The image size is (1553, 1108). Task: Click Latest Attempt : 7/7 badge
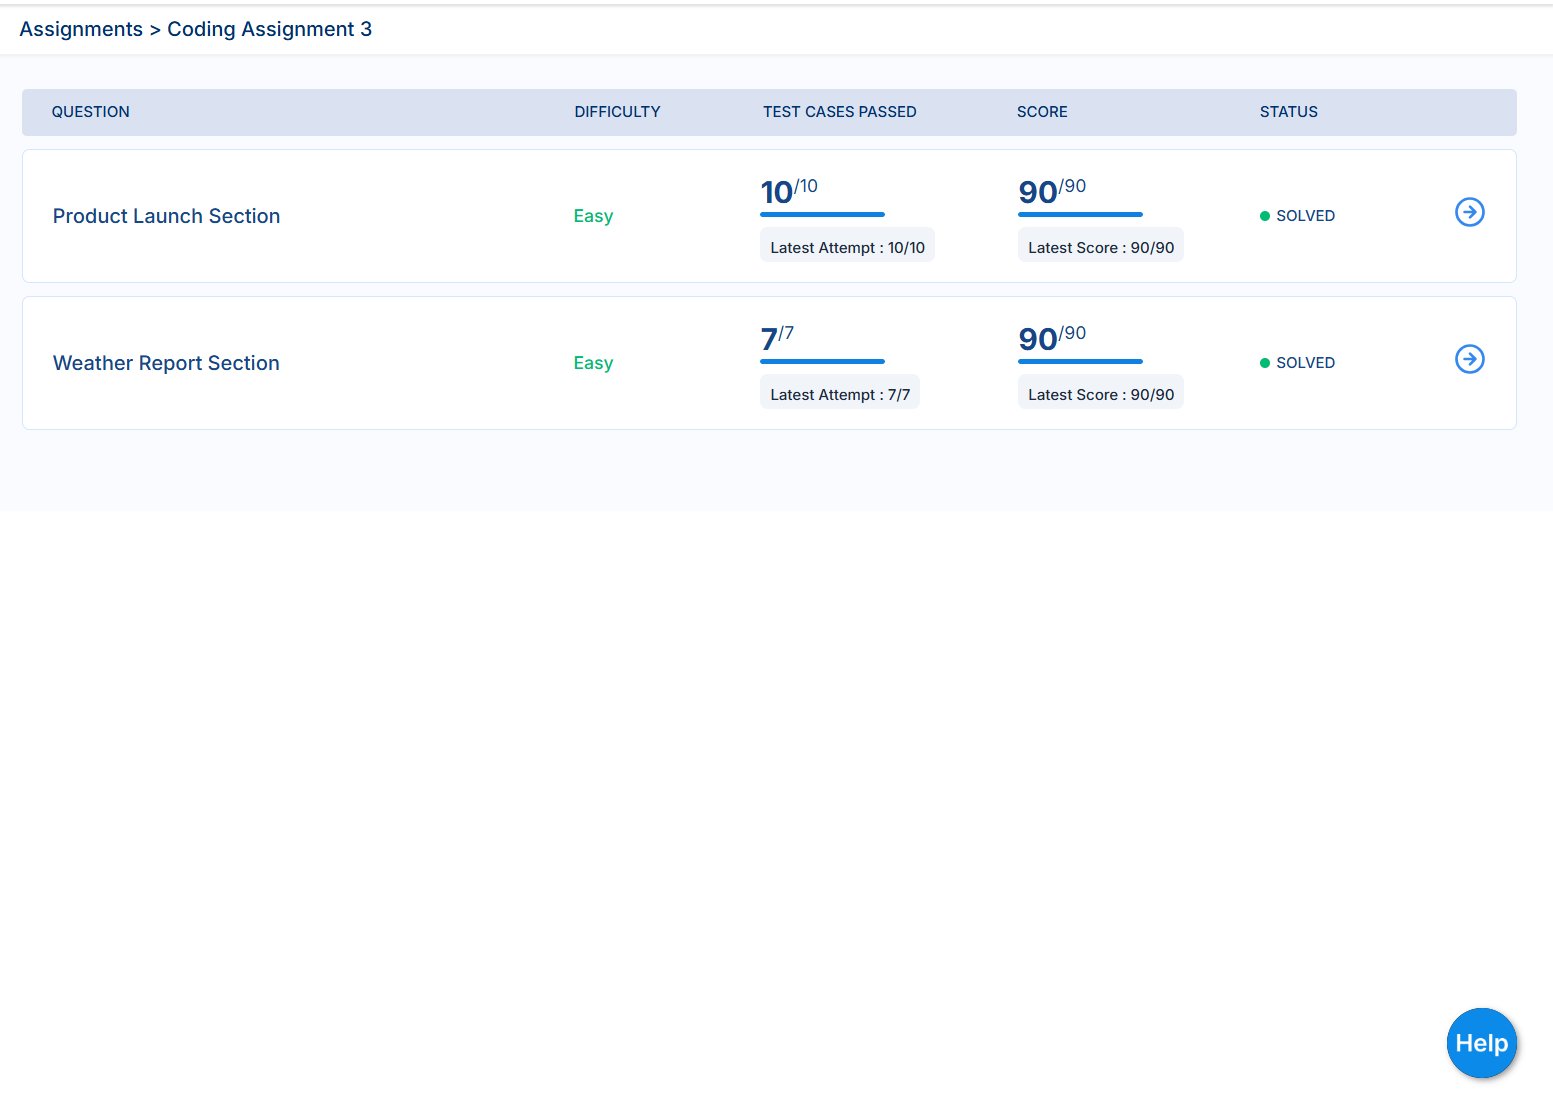point(840,395)
